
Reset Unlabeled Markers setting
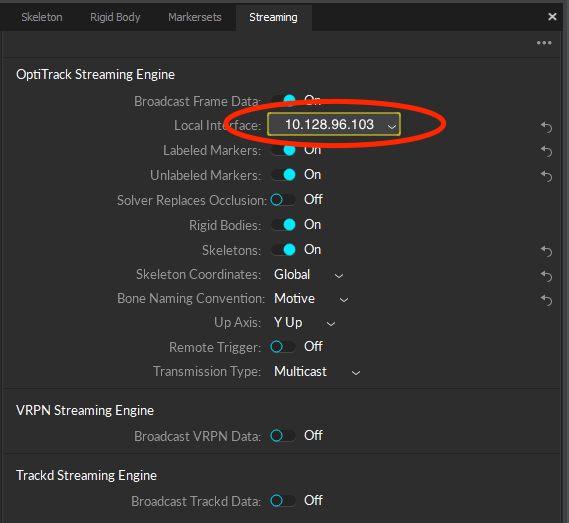pos(546,176)
